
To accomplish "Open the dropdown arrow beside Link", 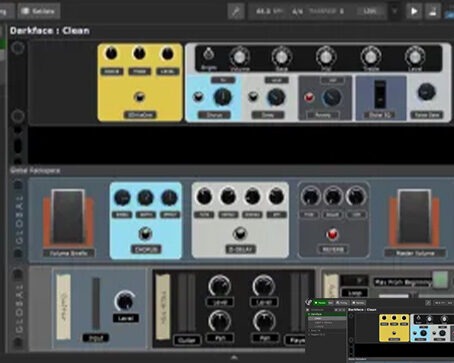I will coord(395,11).
